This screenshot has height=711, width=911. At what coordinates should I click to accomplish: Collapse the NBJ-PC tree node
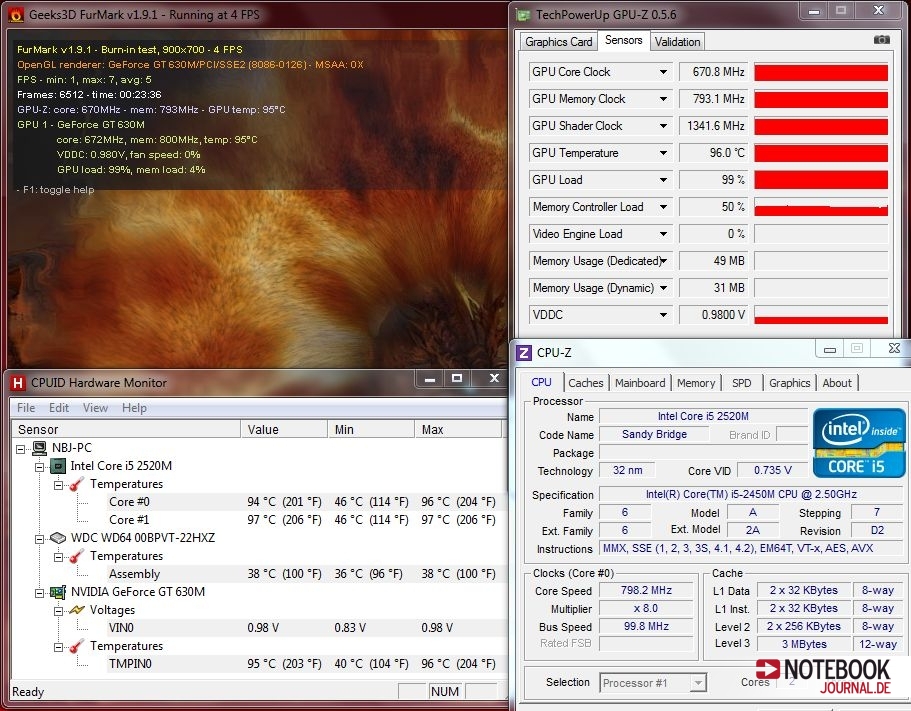click(x=21, y=449)
